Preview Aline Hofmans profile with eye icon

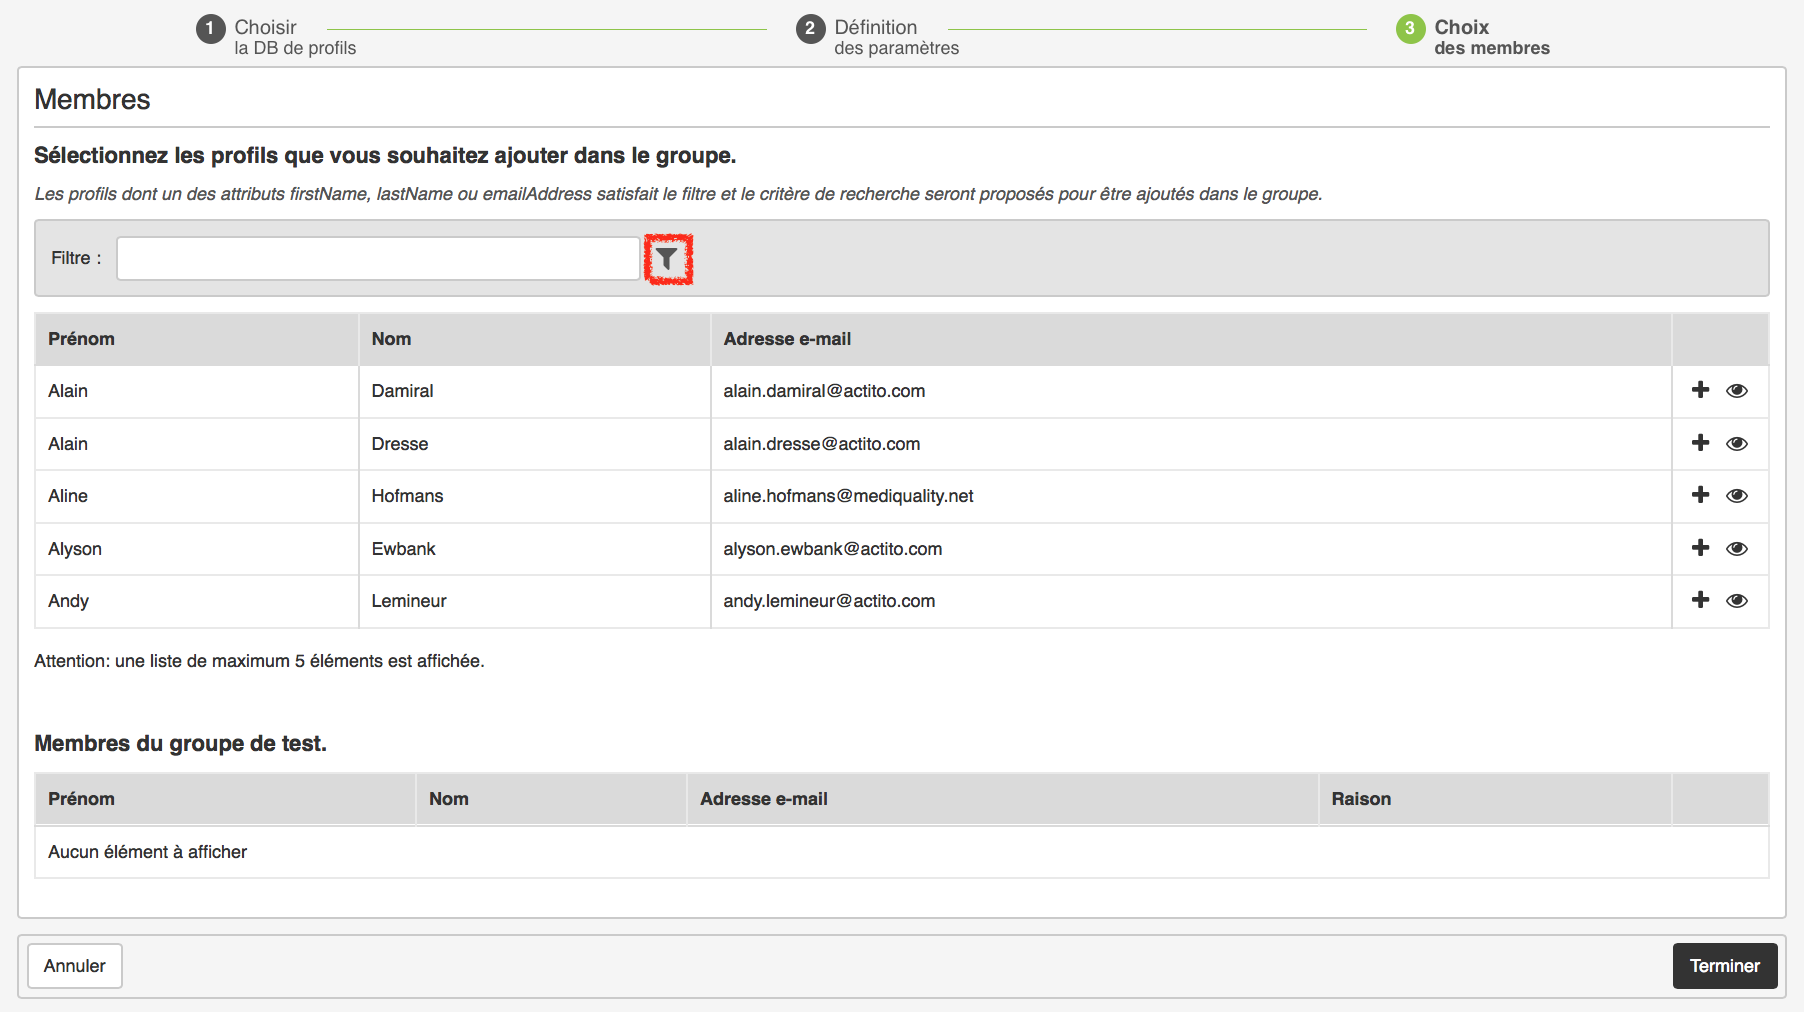(x=1737, y=496)
